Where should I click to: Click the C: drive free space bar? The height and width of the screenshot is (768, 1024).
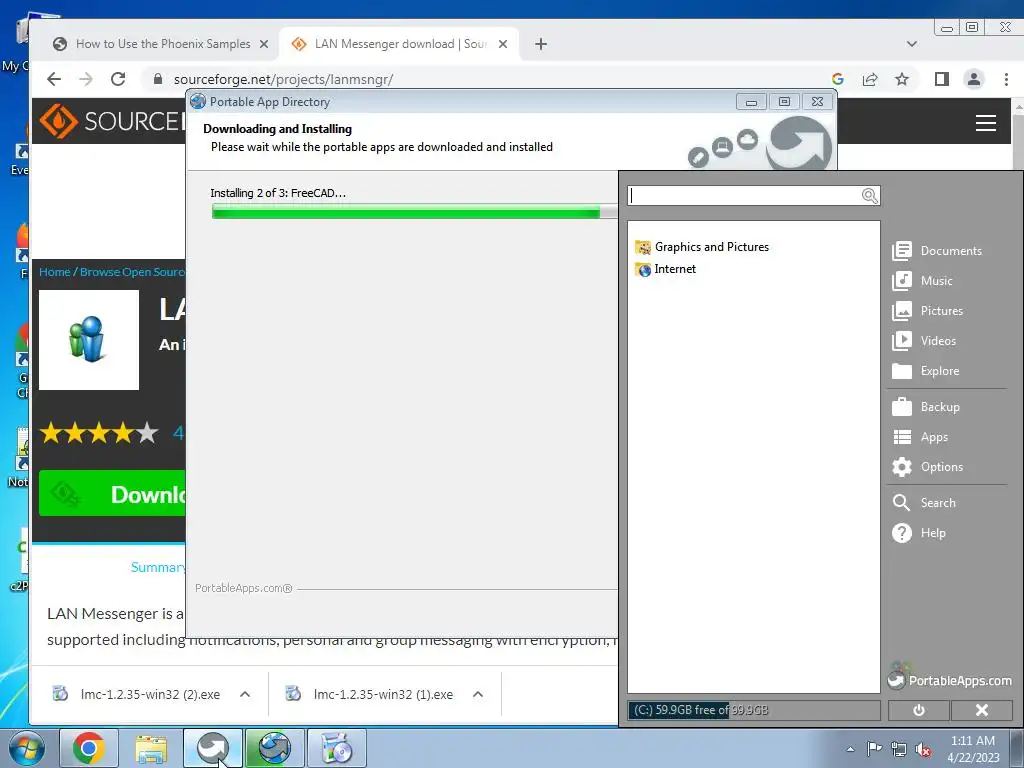pyautogui.click(x=754, y=710)
